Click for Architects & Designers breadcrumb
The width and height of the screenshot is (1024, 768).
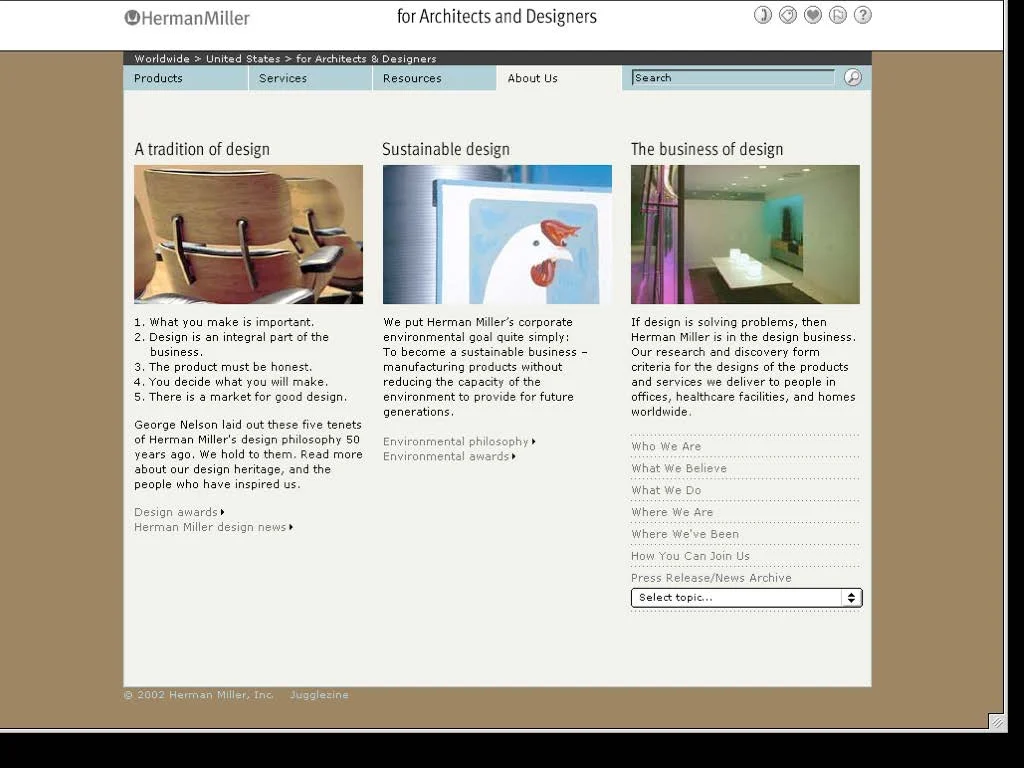(x=366, y=59)
